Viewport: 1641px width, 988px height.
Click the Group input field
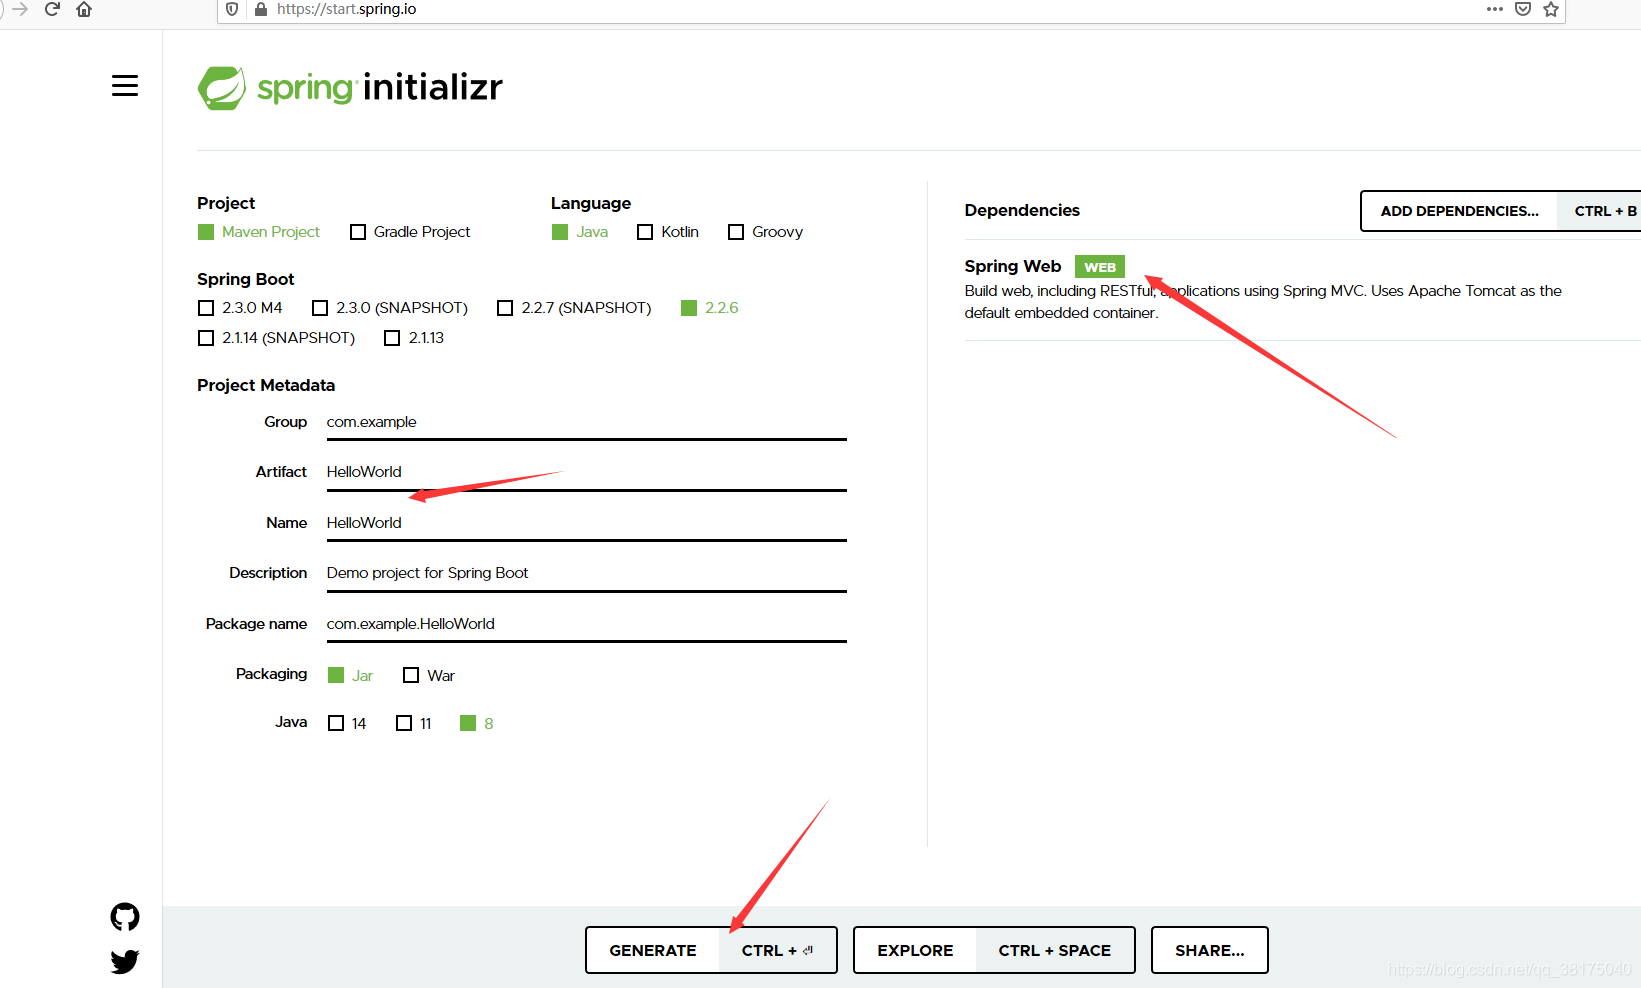586,423
